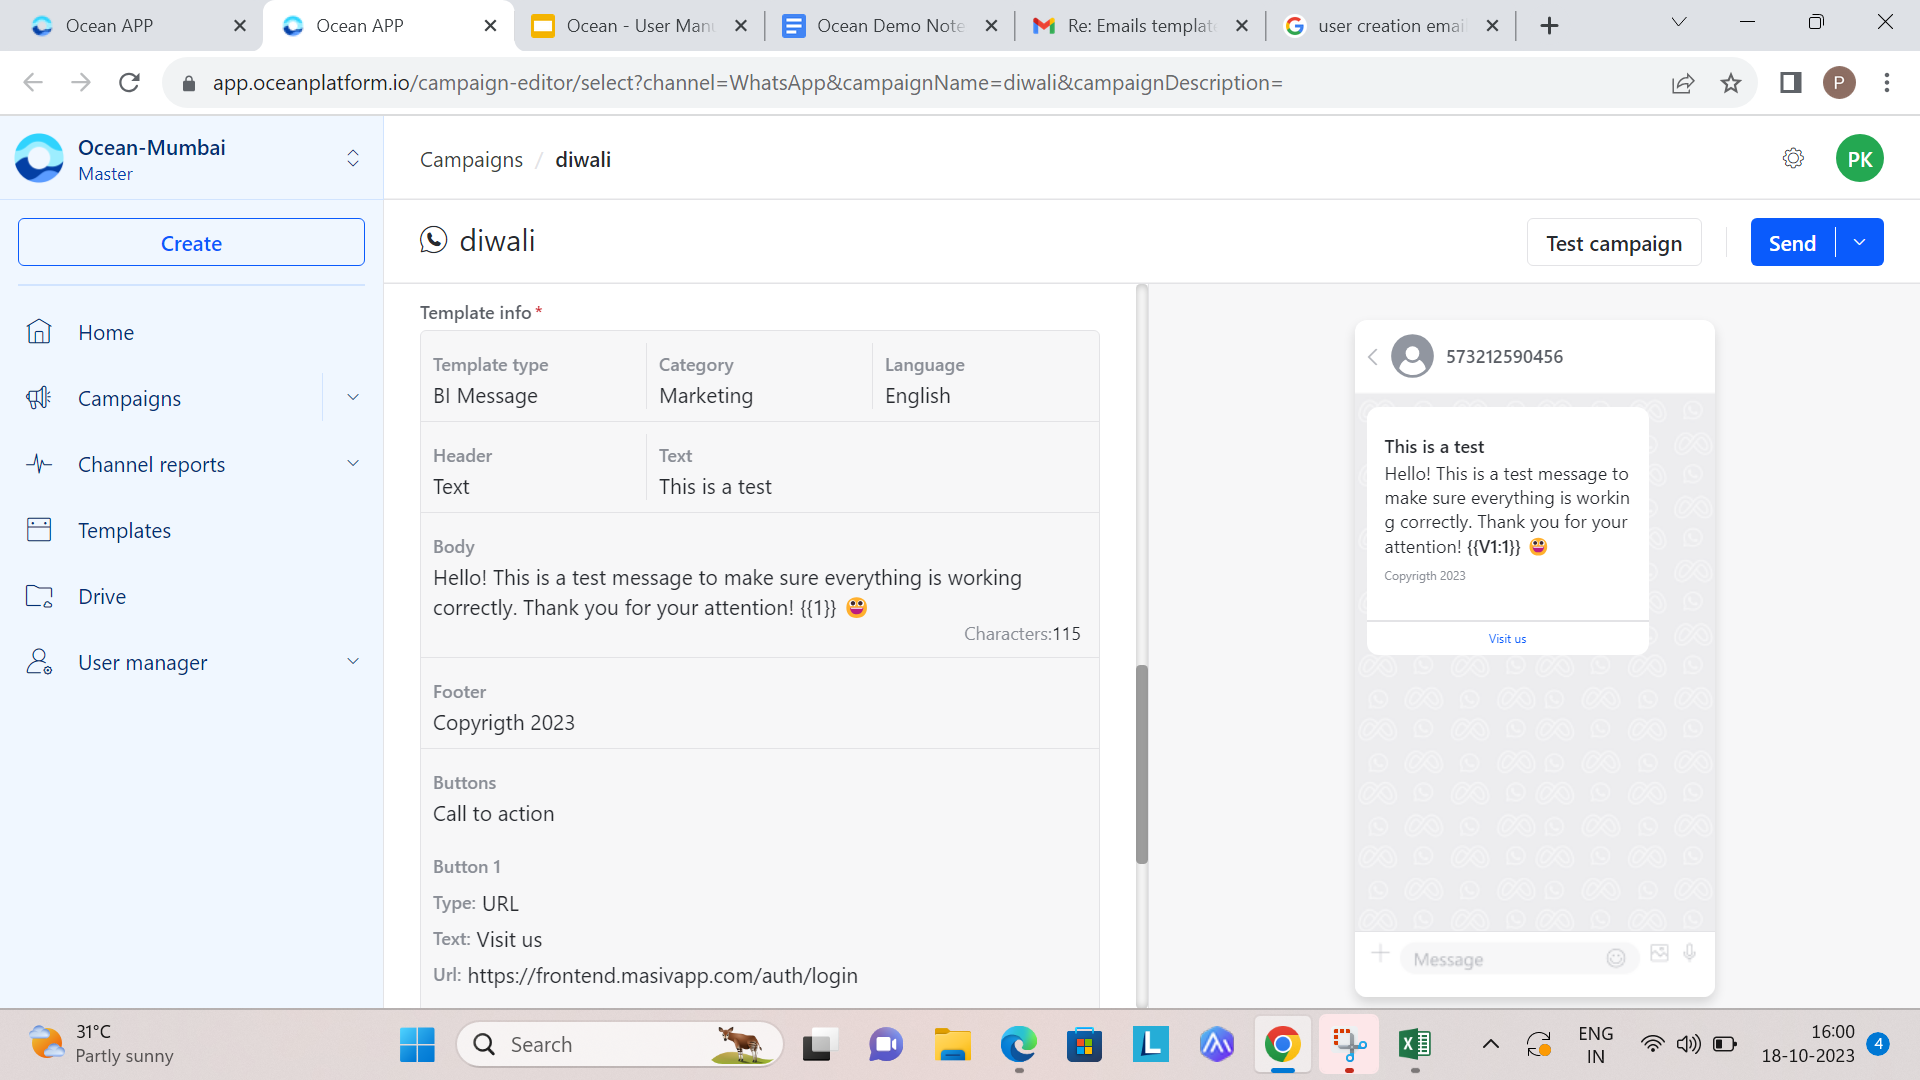Switch to the first Ocean APP tab
This screenshot has width=1920, height=1080.
(x=131, y=26)
